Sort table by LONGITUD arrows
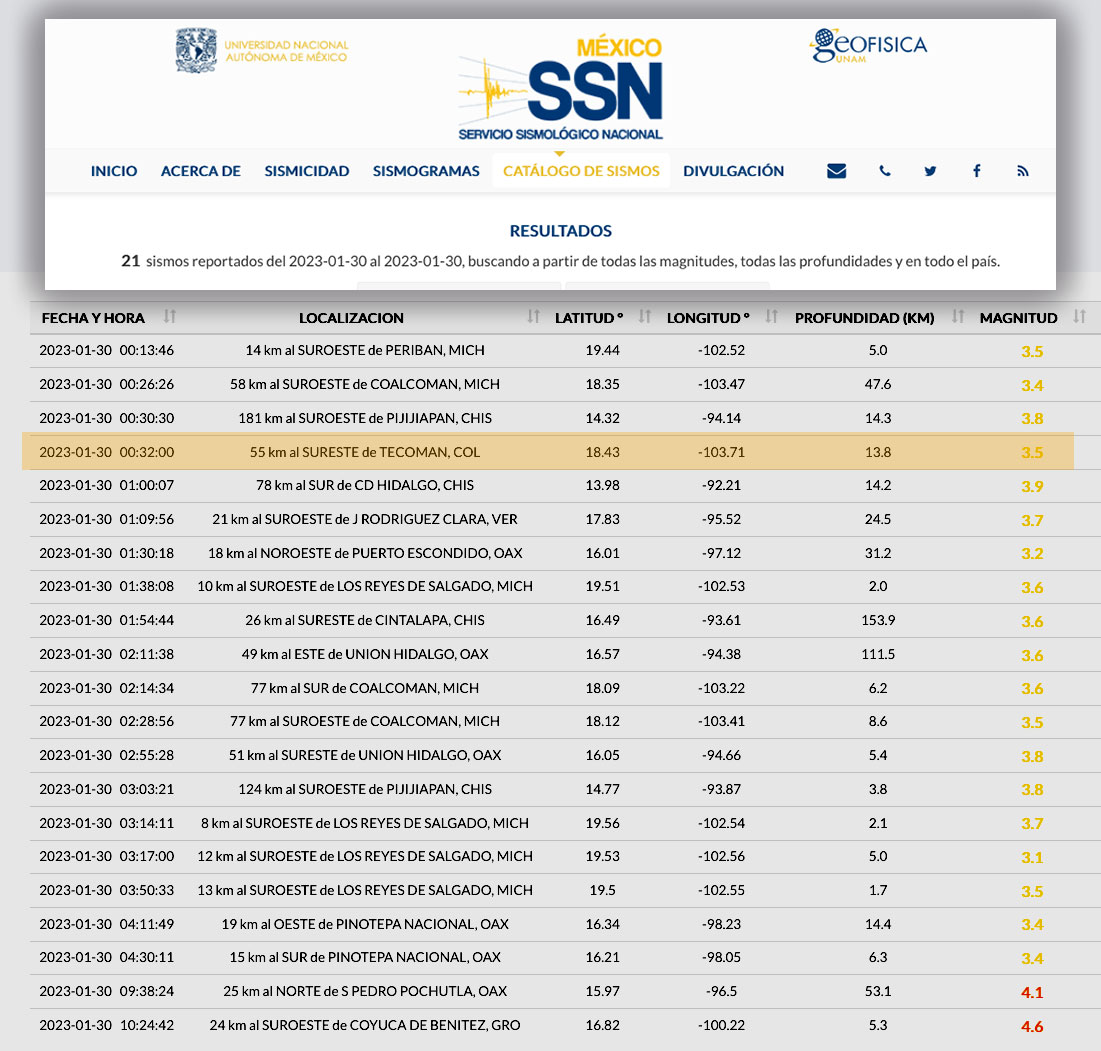The height and width of the screenshot is (1051, 1101). (x=772, y=317)
